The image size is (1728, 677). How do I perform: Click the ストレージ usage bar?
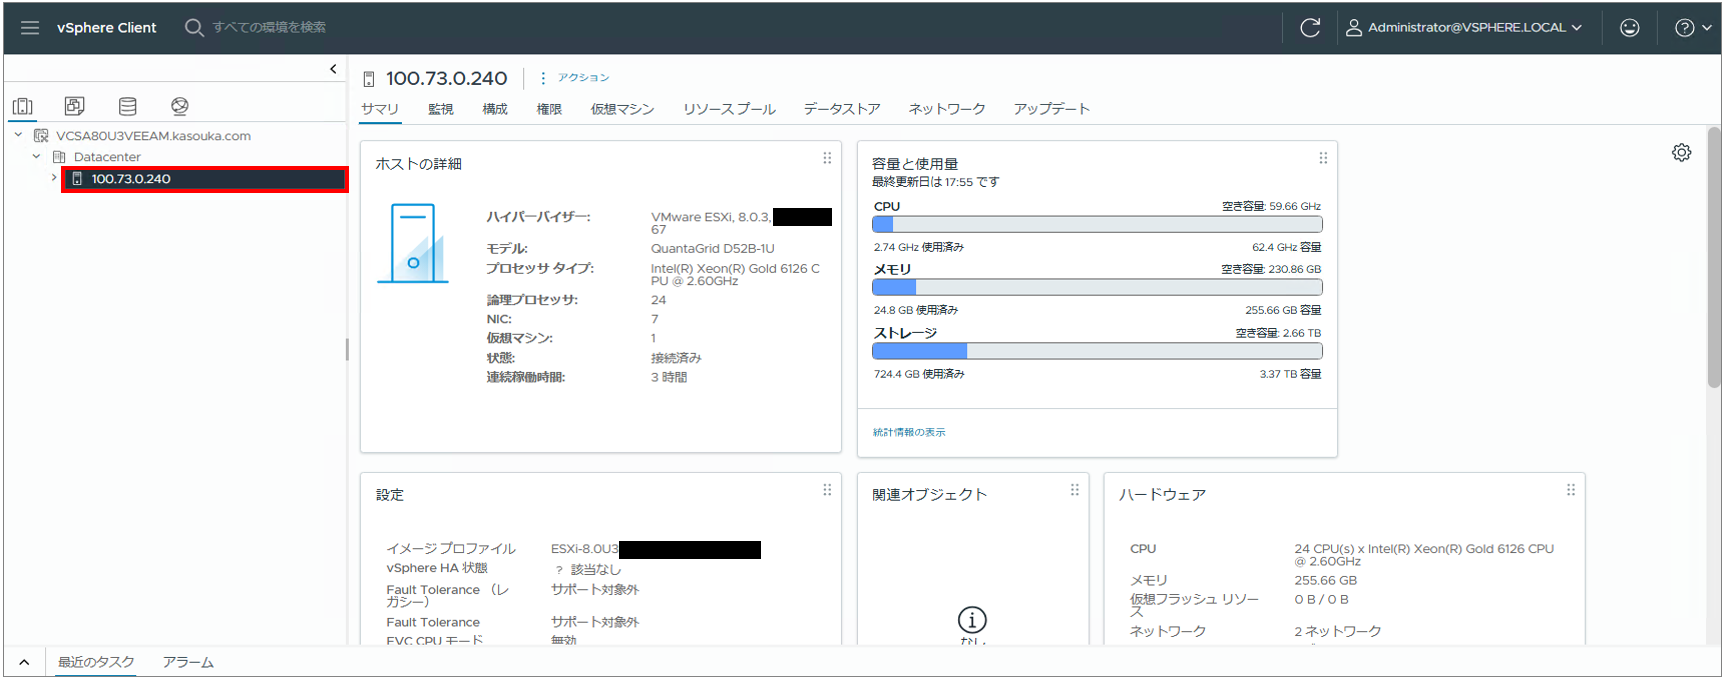pyautogui.click(x=1097, y=351)
